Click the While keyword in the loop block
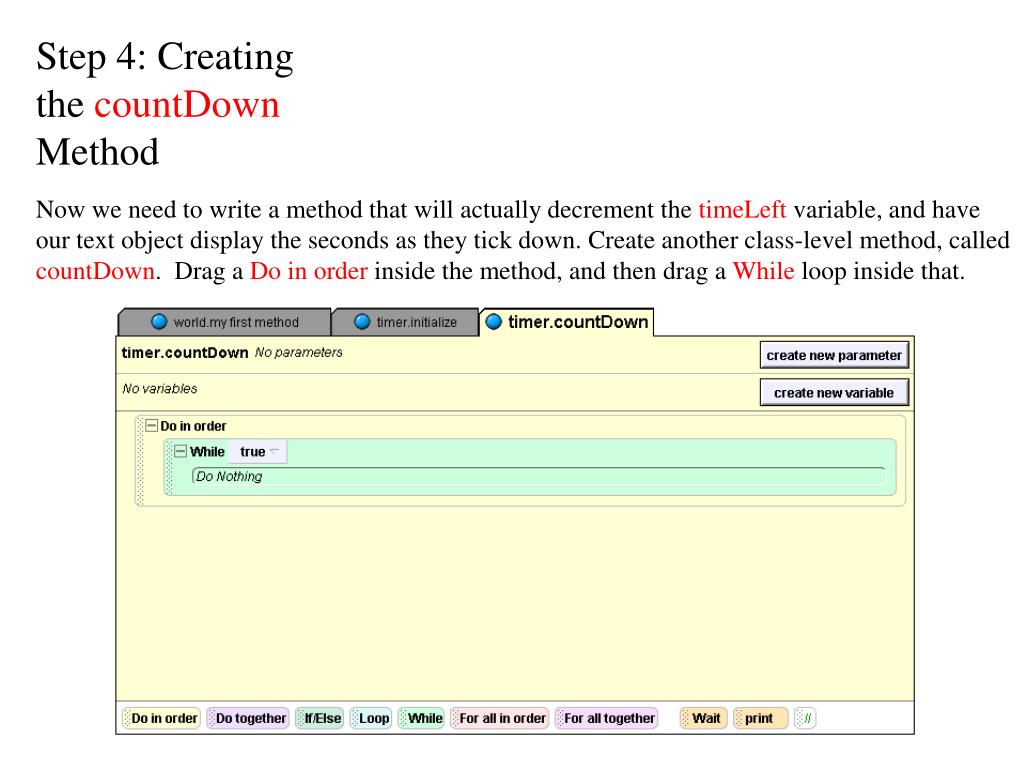1024x768 pixels. click(x=207, y=452)
